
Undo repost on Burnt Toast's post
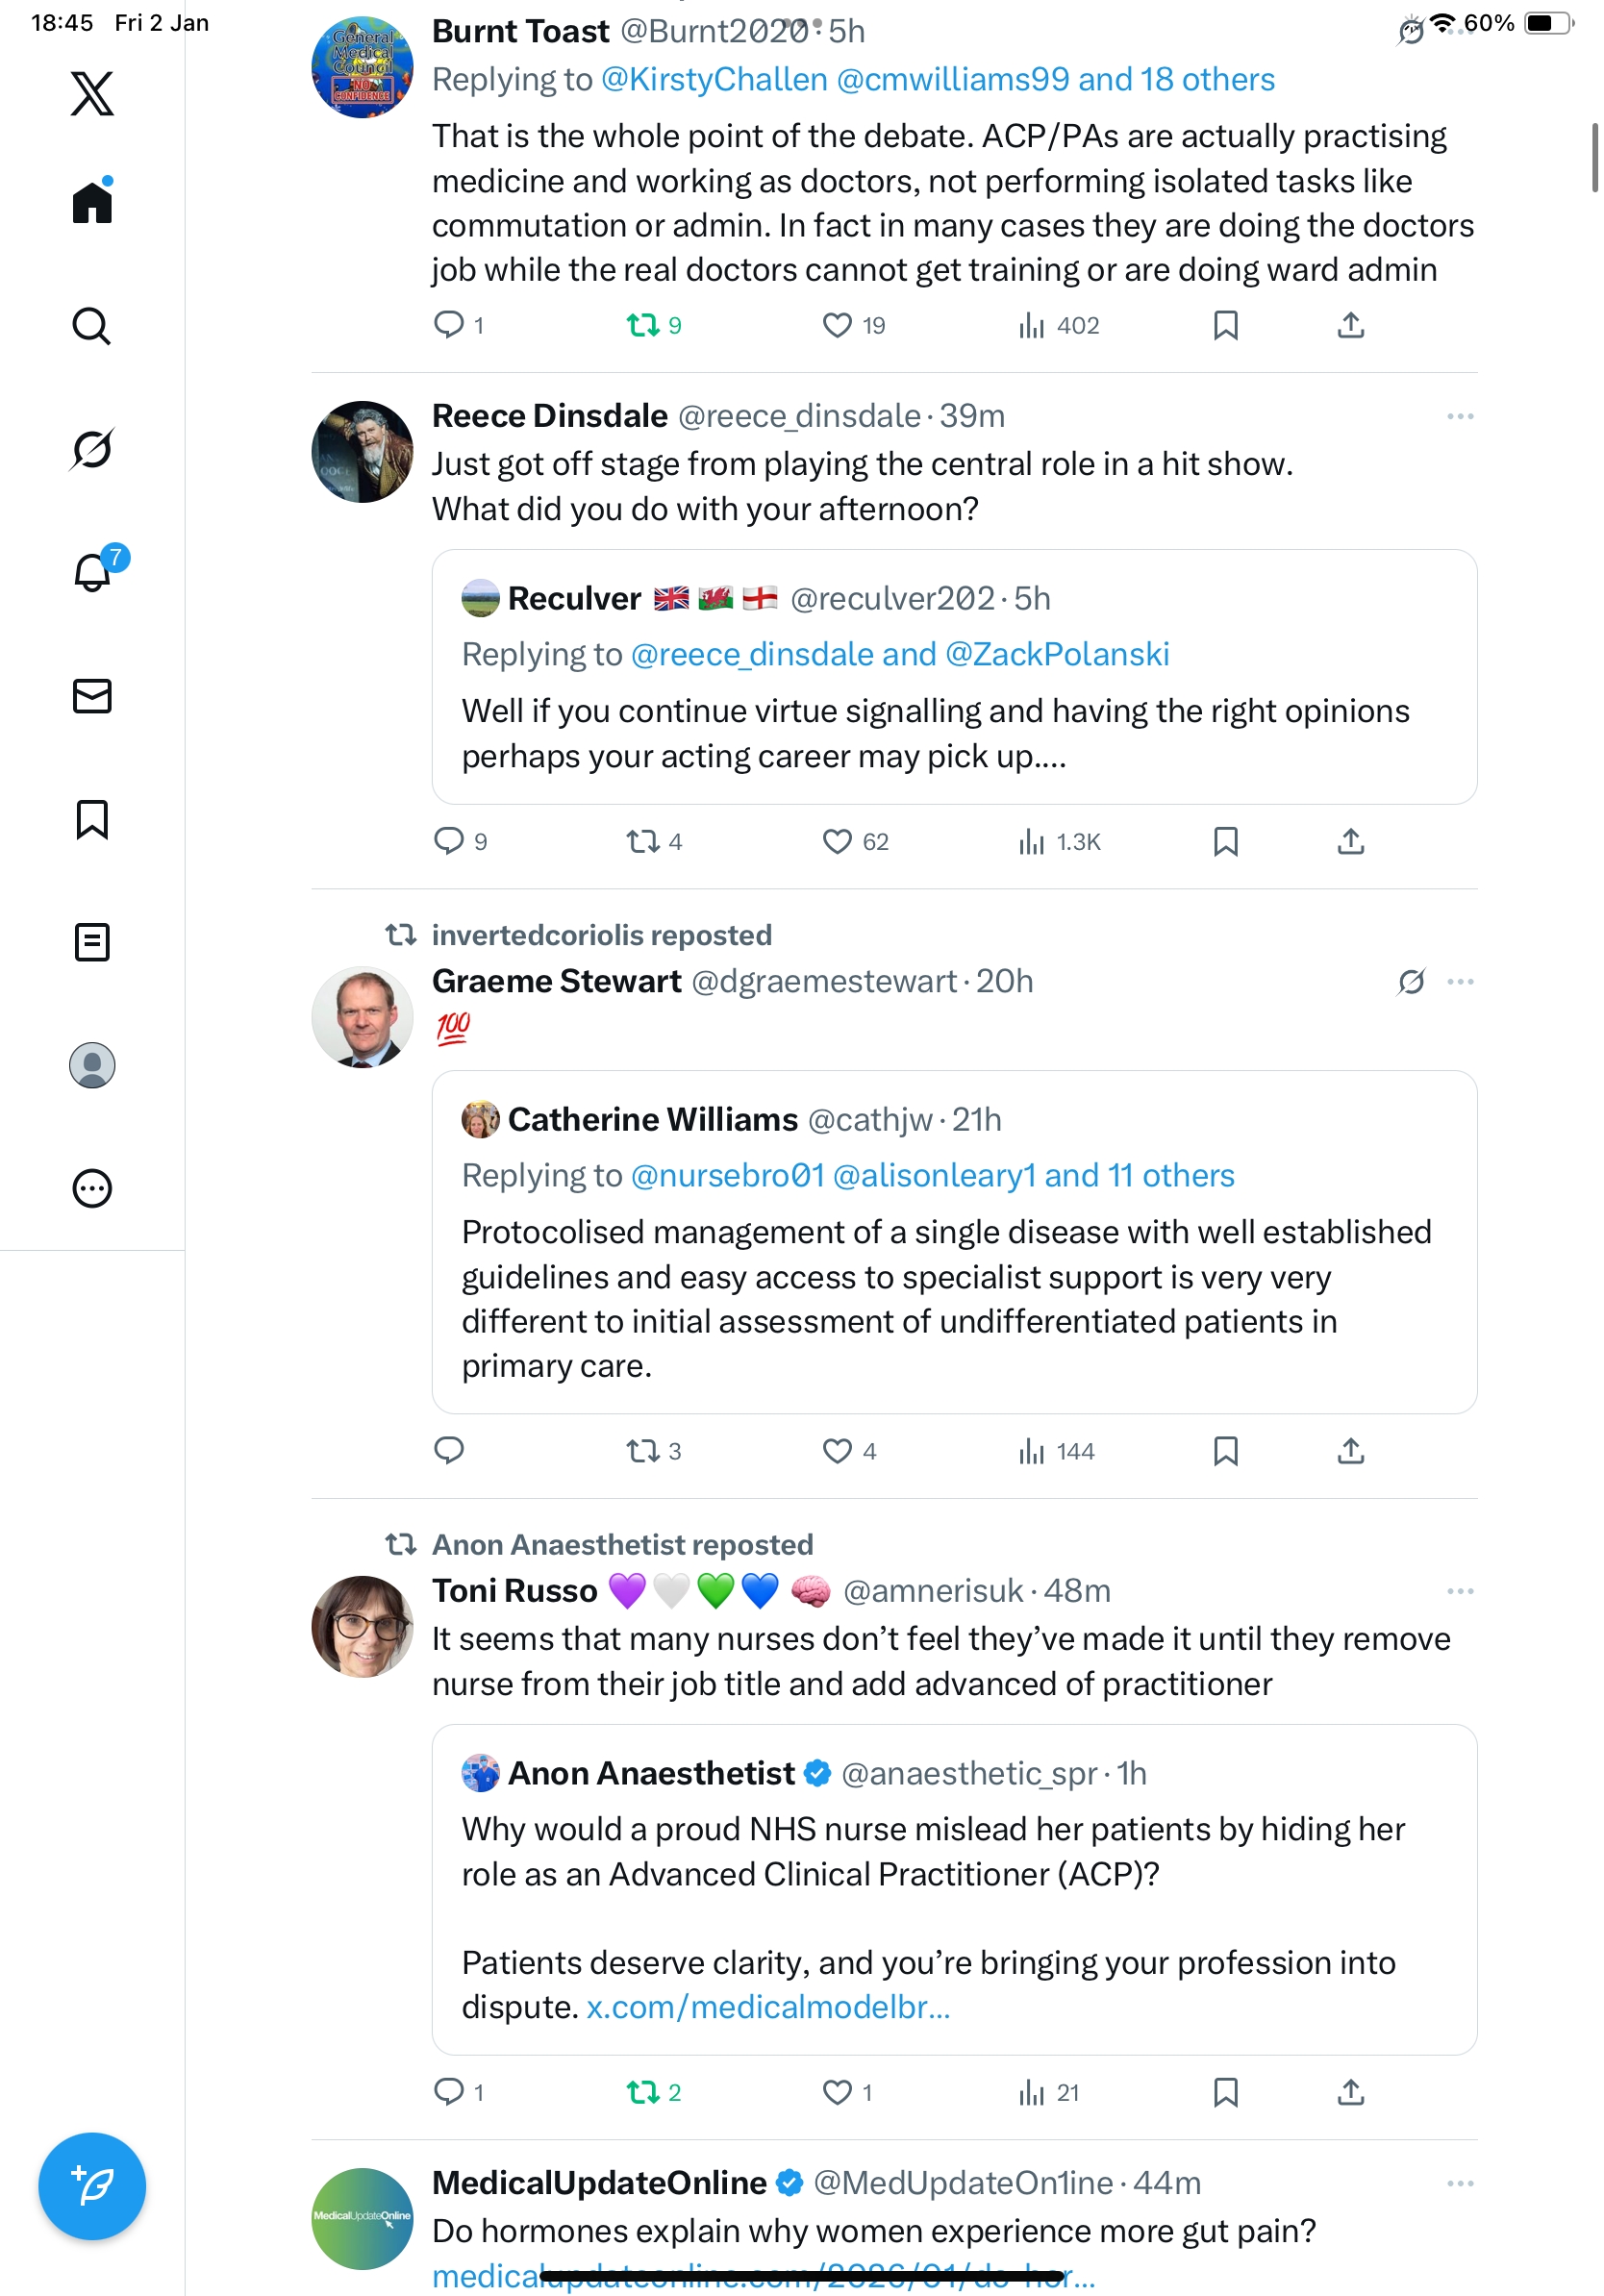pyautogui.click(x=642, y=326)
